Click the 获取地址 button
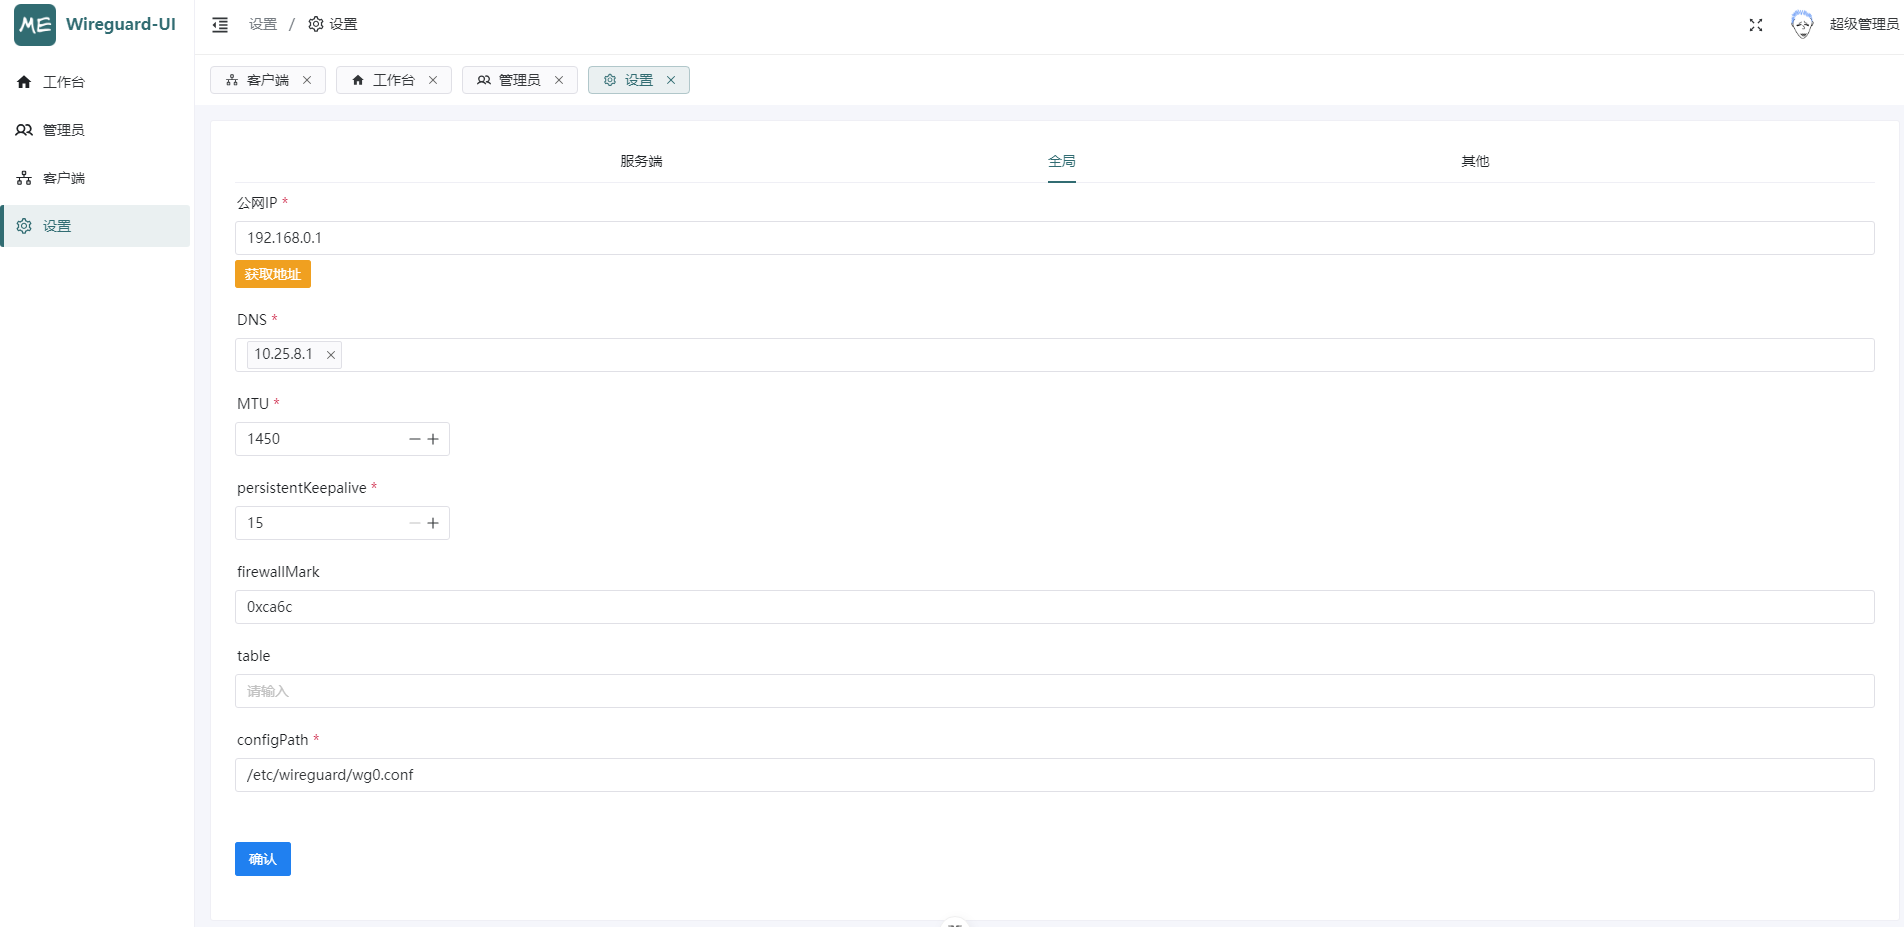 click(x=273, y=274)
